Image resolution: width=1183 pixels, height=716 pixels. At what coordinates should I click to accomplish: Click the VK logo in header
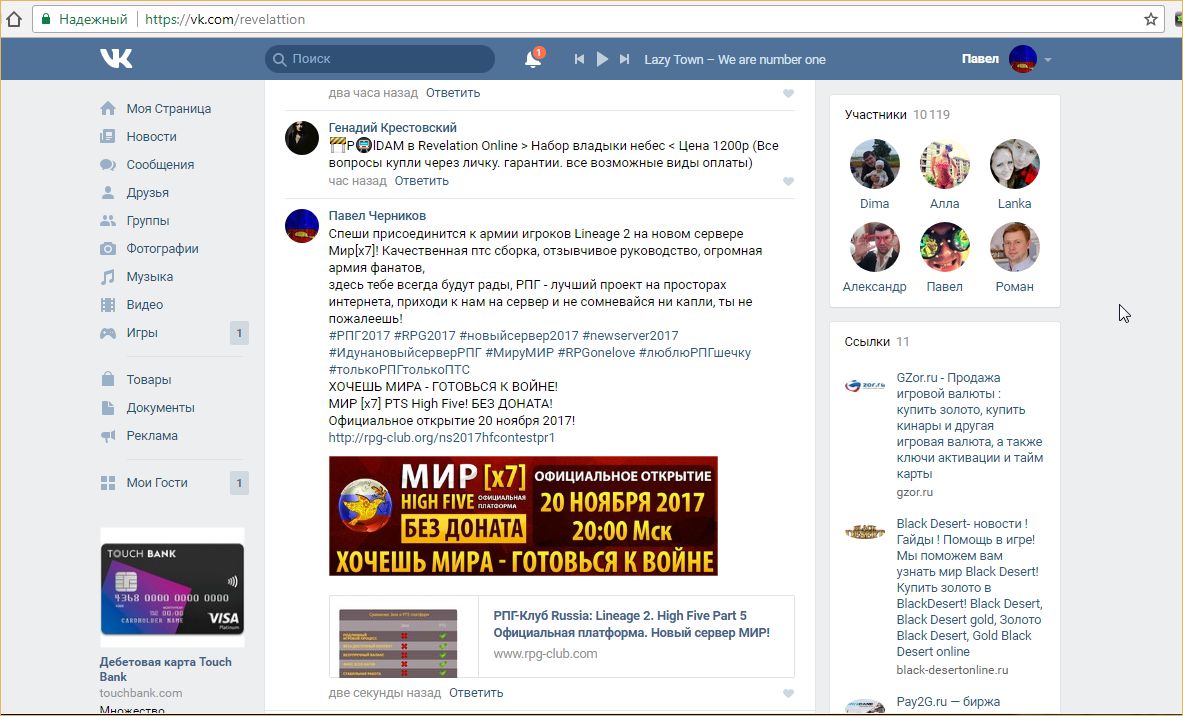[116, 59]
